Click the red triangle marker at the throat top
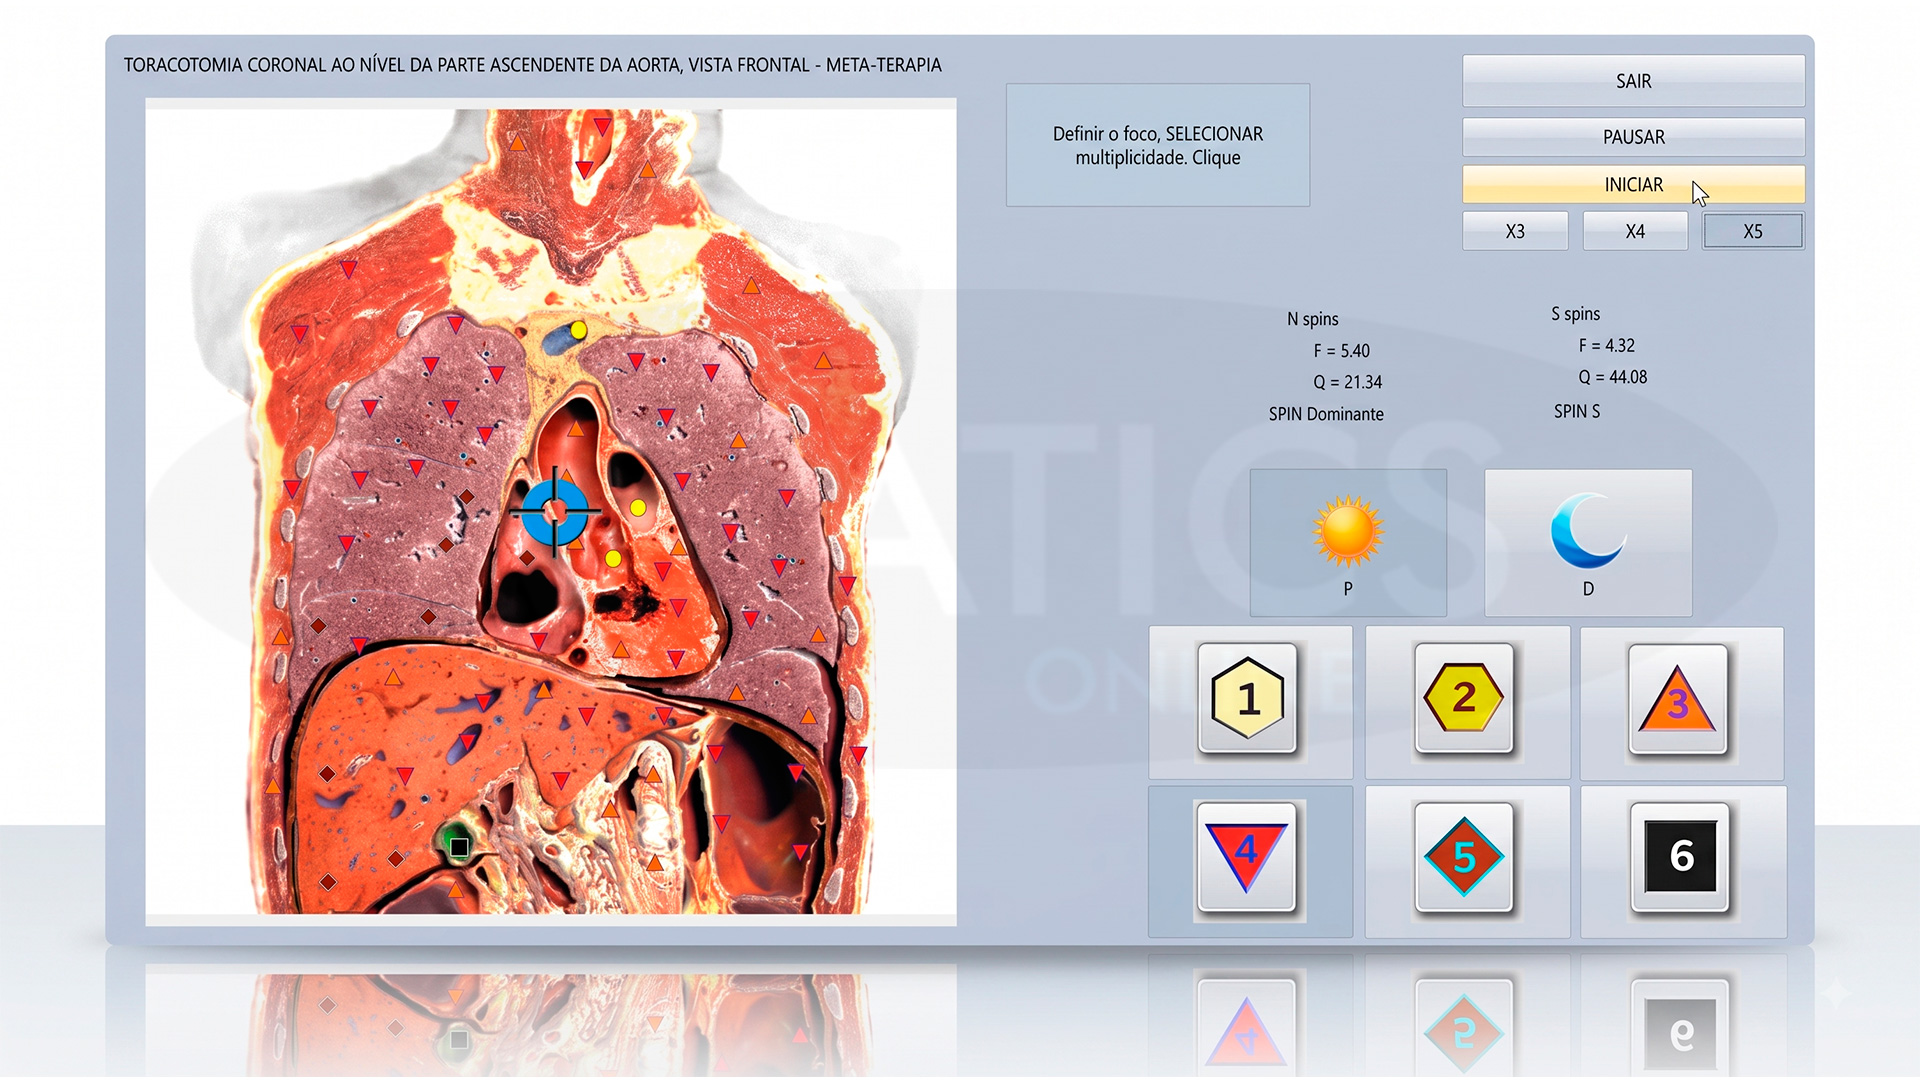Image resolution: width=1920 pixels, height=1080 pixels. pyautogui.click(x=602, y=126)
